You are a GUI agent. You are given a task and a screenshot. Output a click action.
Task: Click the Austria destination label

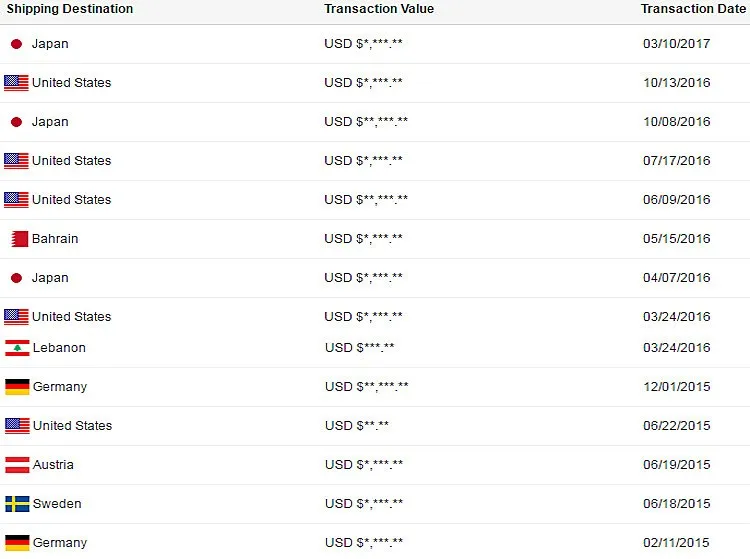(x=53, y=465)
